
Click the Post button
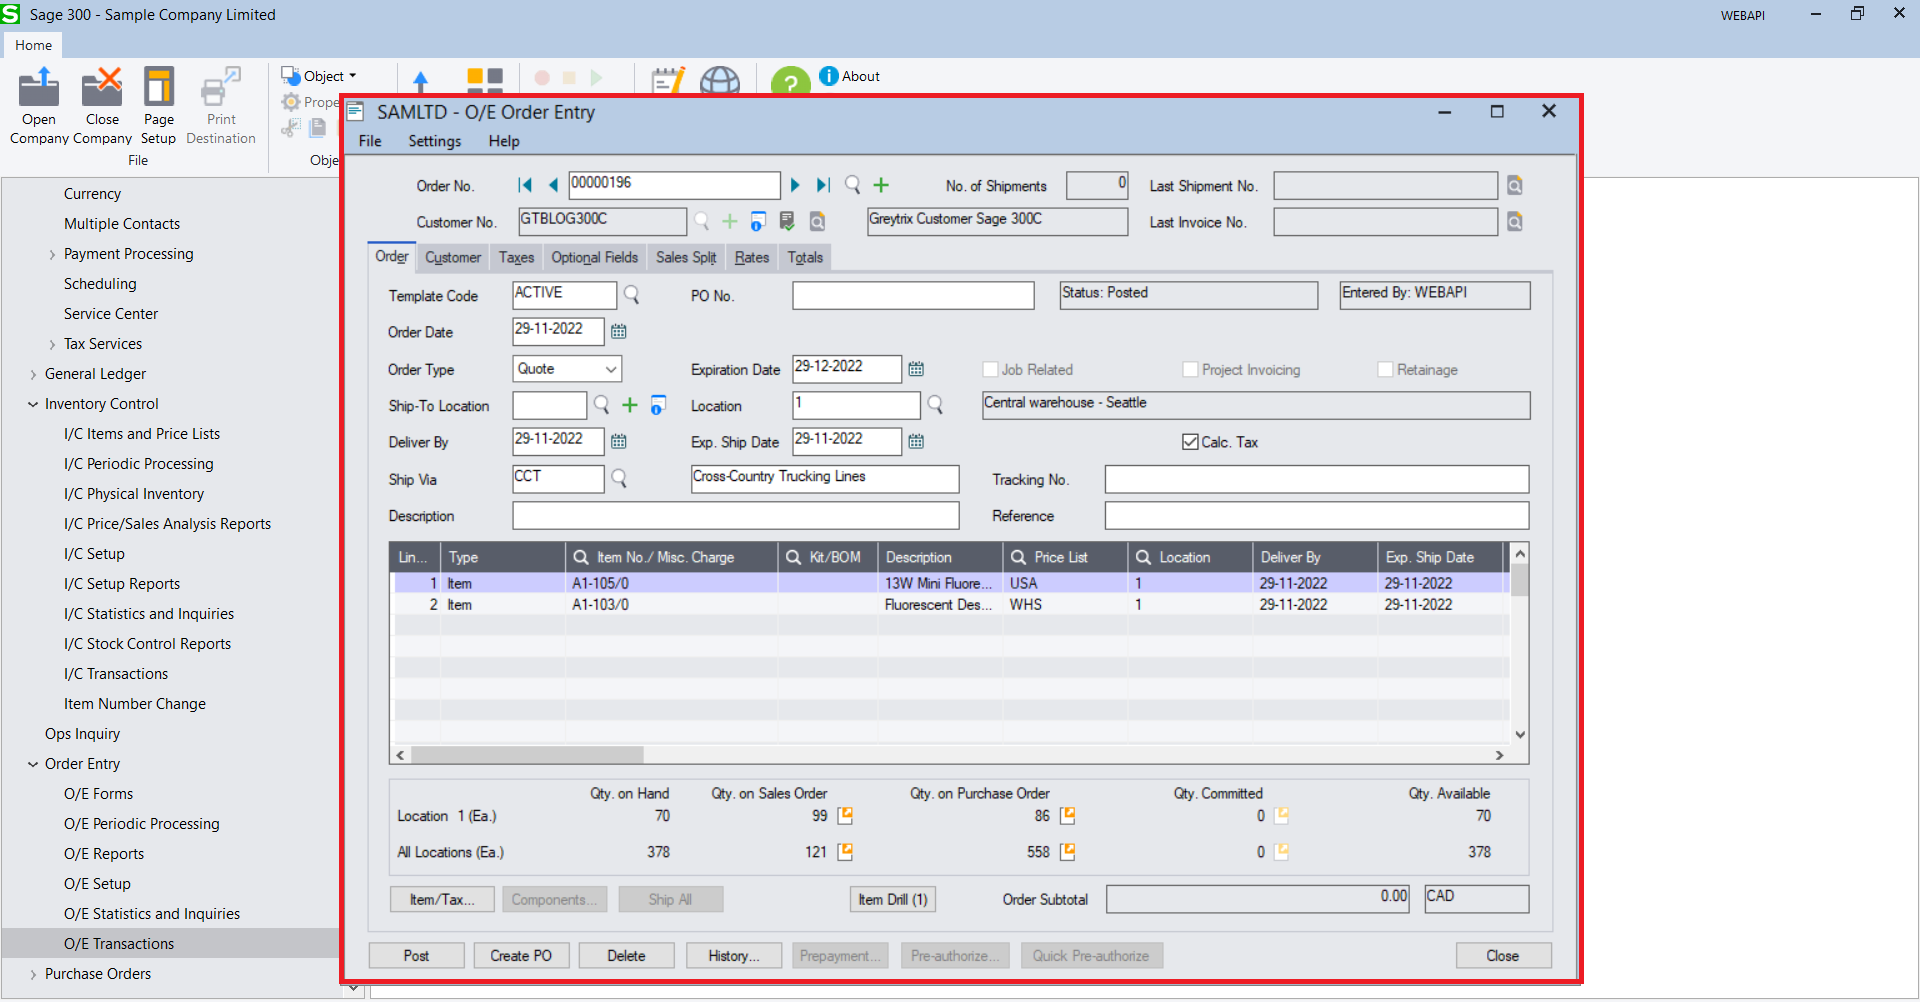416,956
